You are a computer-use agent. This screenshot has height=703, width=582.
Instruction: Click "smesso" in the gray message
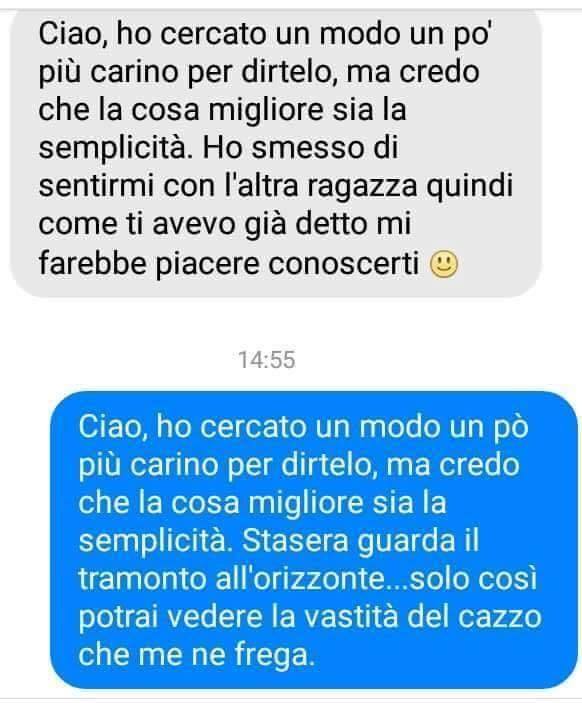click(307, 148)
